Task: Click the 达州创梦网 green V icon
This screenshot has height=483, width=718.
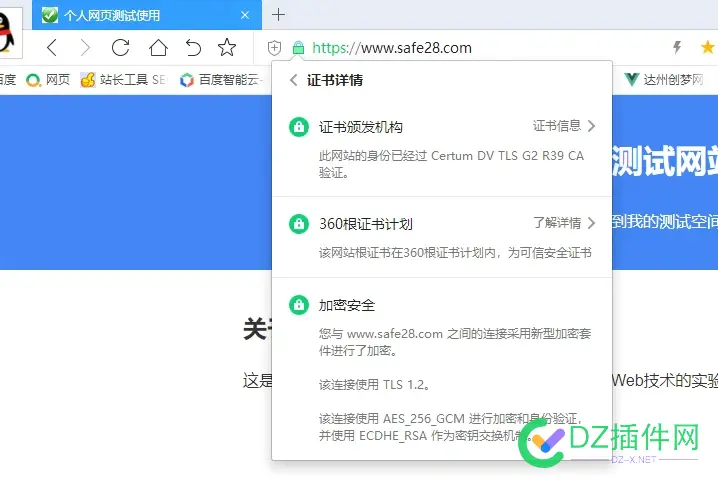Action: click(631, 80)
